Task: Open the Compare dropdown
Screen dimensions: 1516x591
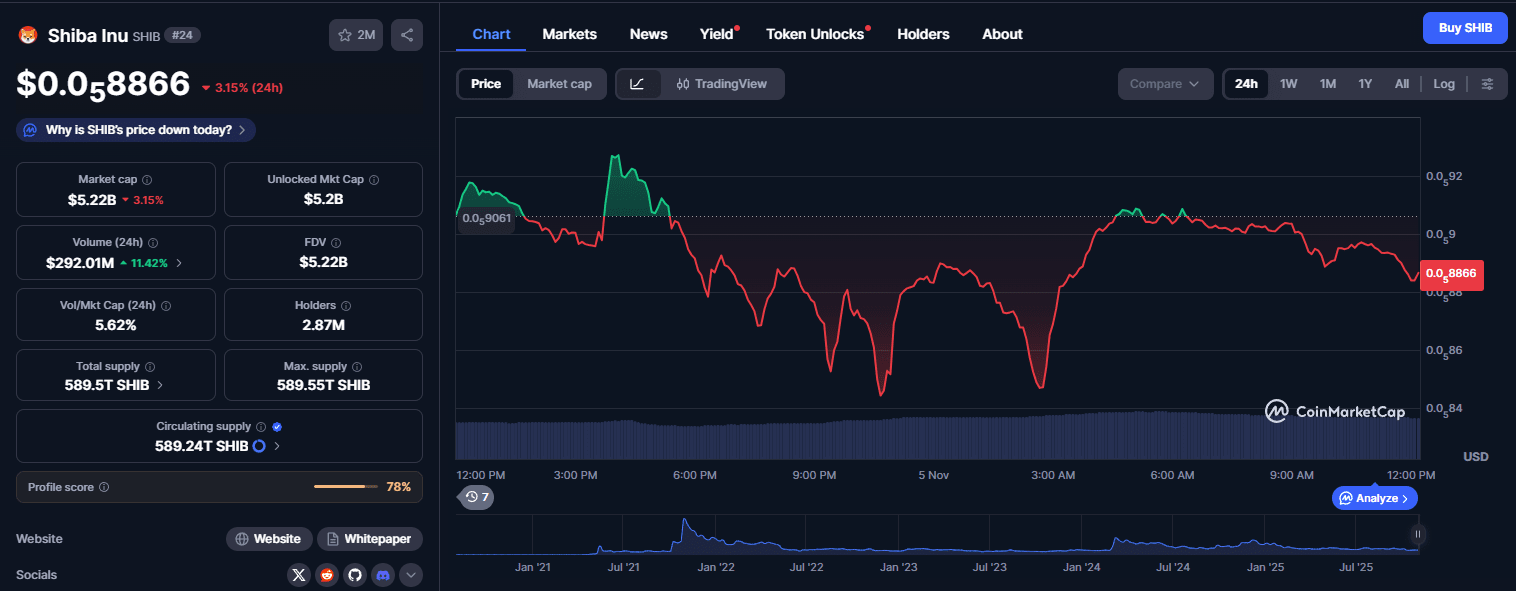Action: (1165, 84)
